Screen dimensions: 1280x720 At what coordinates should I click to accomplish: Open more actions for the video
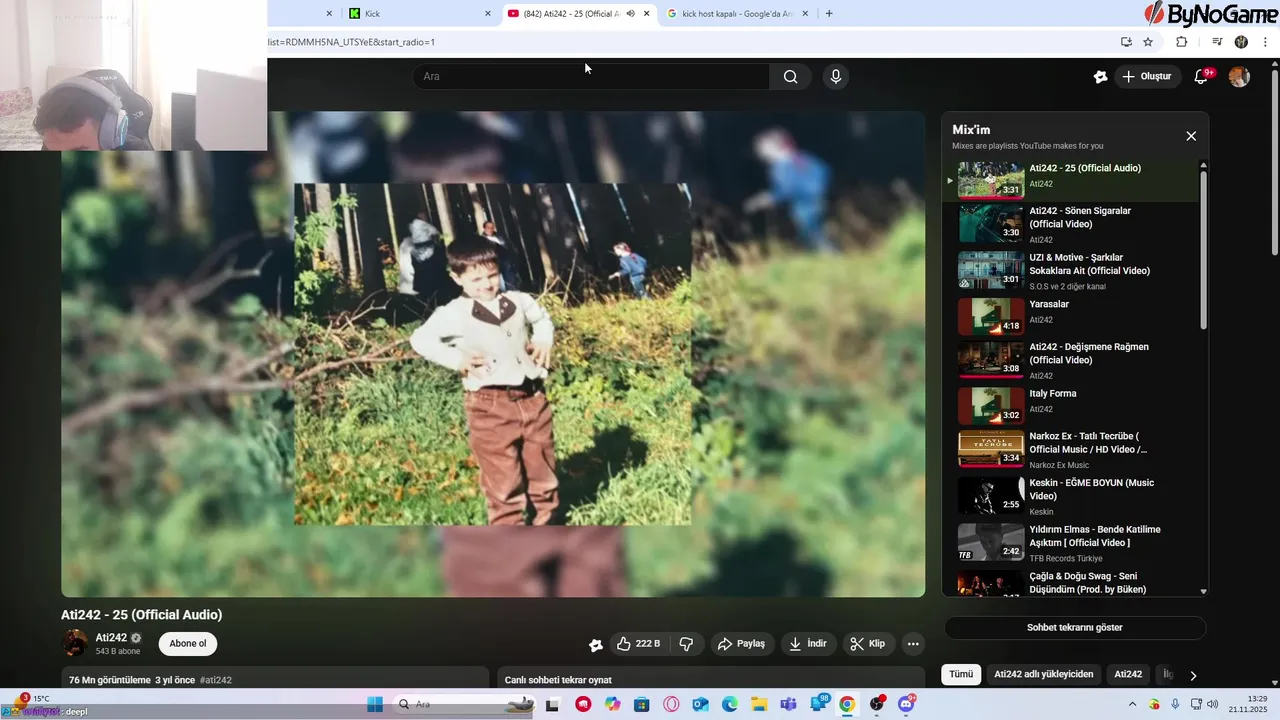912,644
